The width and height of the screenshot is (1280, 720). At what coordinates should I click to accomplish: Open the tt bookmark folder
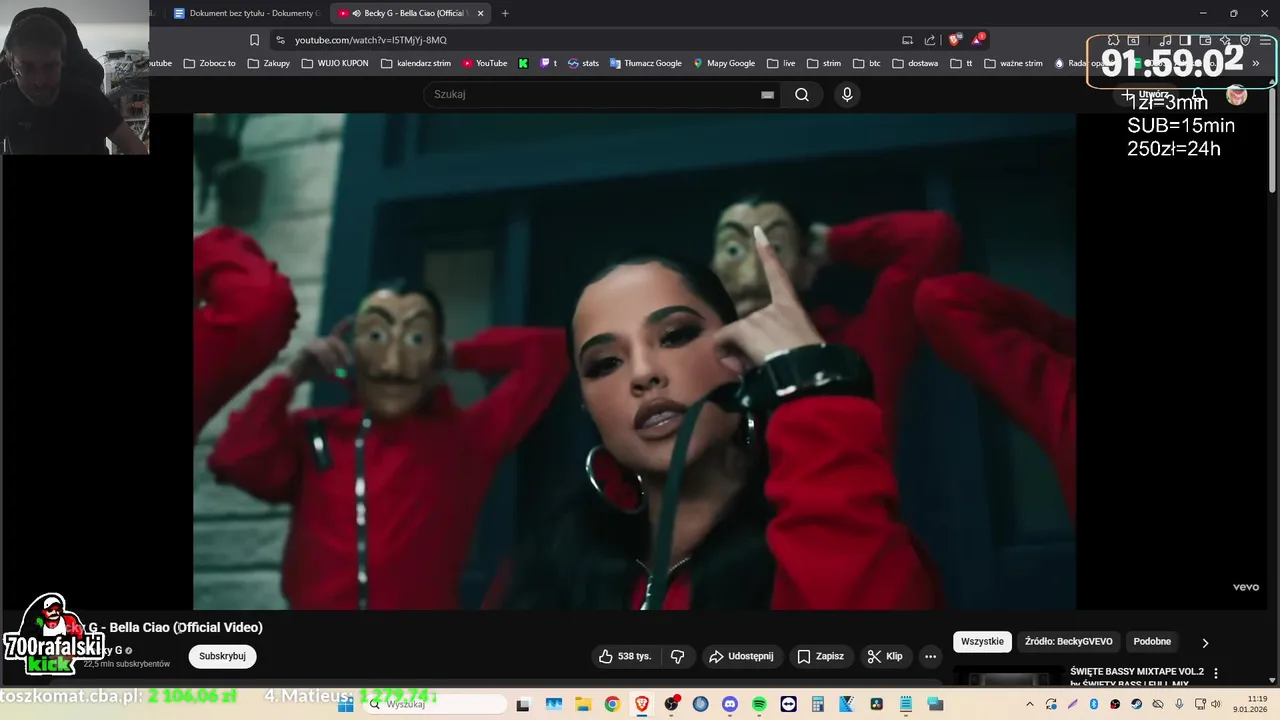pos(961,63)
